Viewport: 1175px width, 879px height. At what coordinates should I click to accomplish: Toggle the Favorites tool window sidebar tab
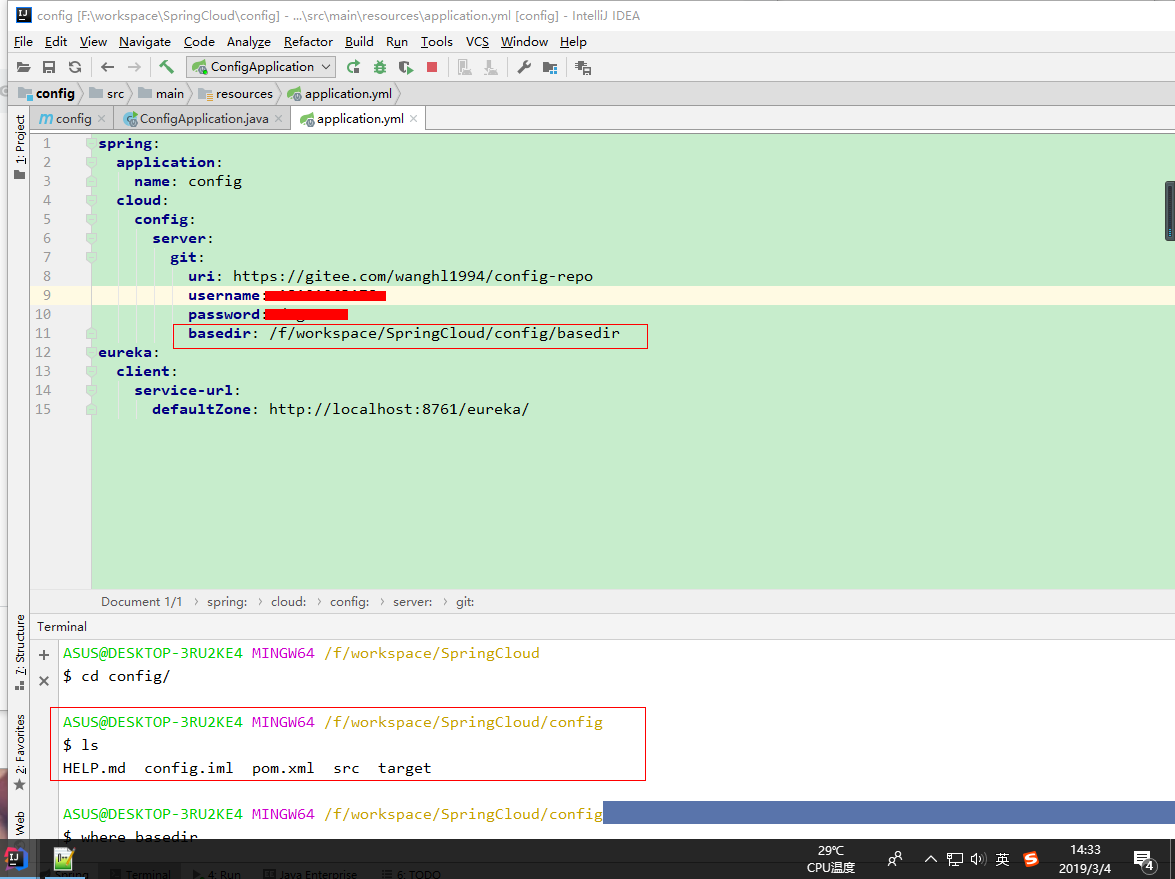click(20, 745)
